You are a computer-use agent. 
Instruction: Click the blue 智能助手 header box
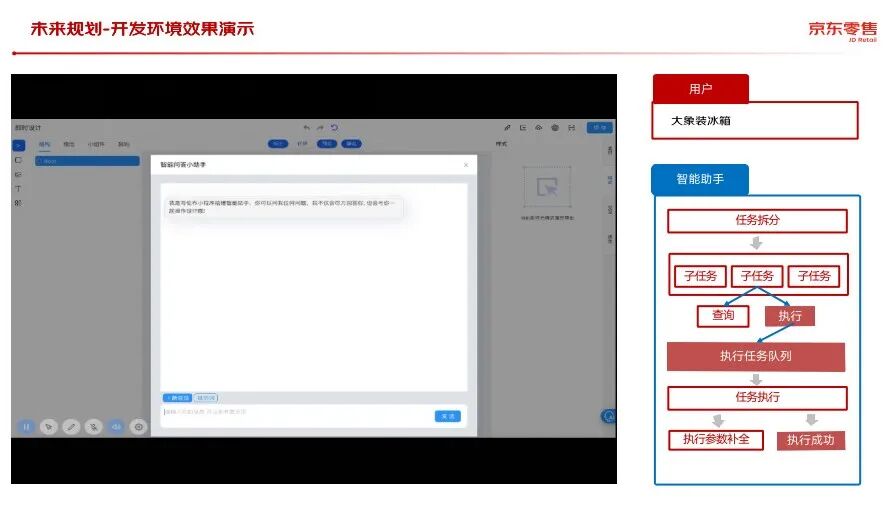click(x=700, y=179)
